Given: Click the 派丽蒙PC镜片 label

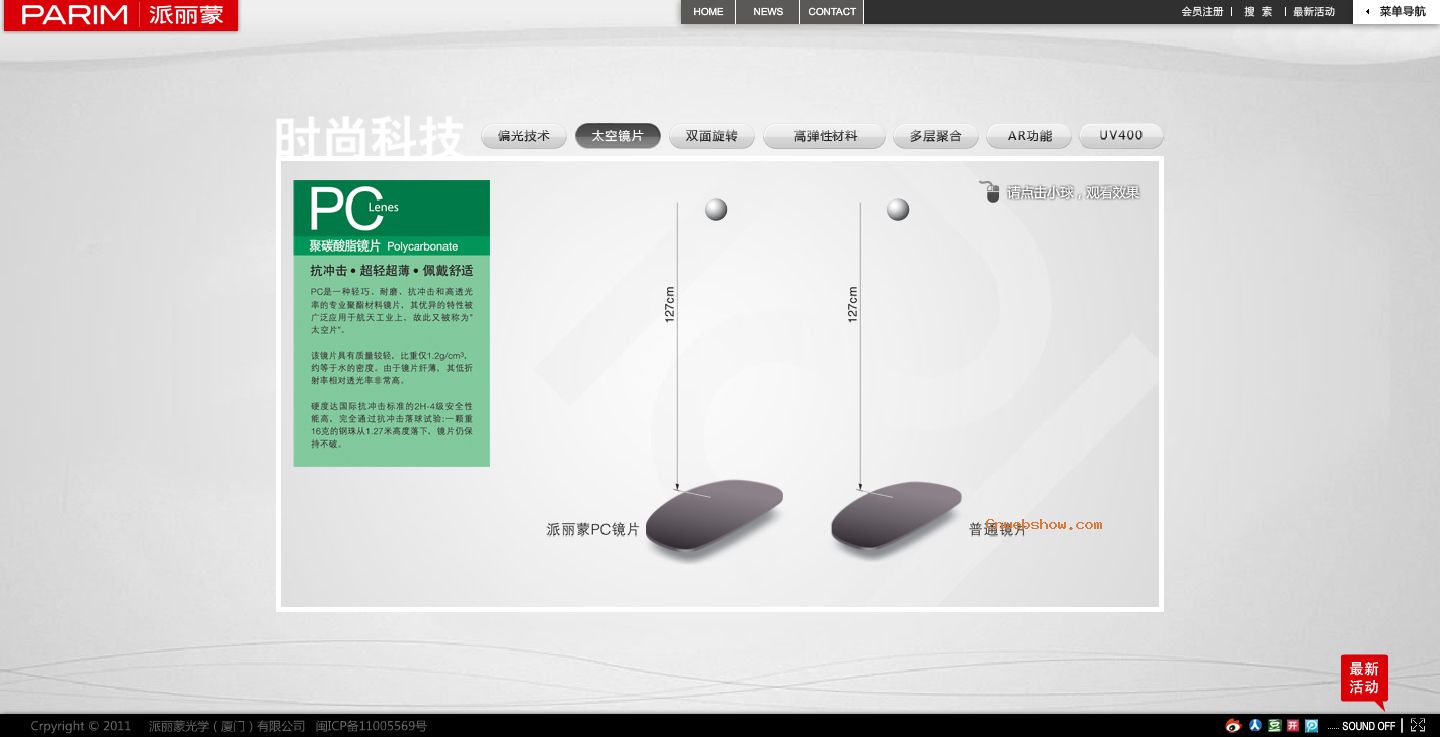Looking at the screenshot, I should click(593, 530).
